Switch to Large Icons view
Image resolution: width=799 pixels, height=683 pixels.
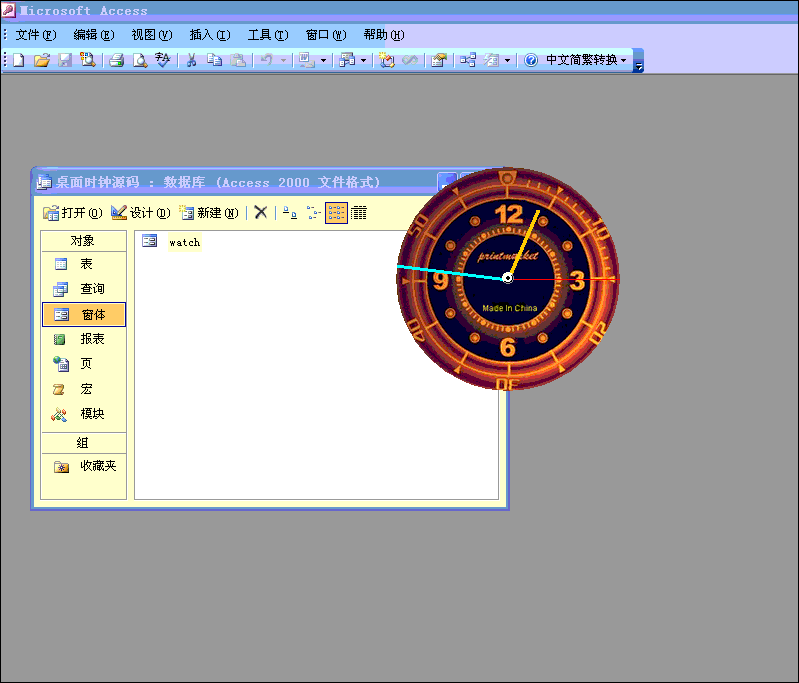[289, 213]
